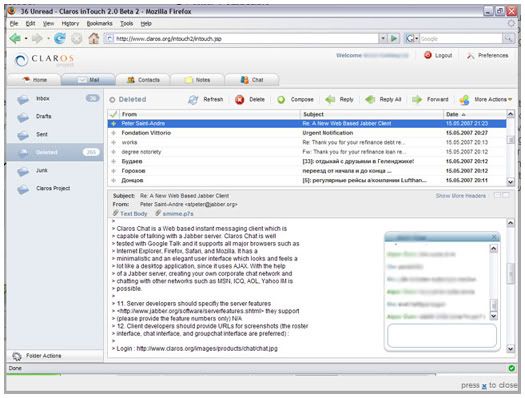Click the message list scrollbar down arrow
Viewport: 525px width, 398px height.
(510, 182)
